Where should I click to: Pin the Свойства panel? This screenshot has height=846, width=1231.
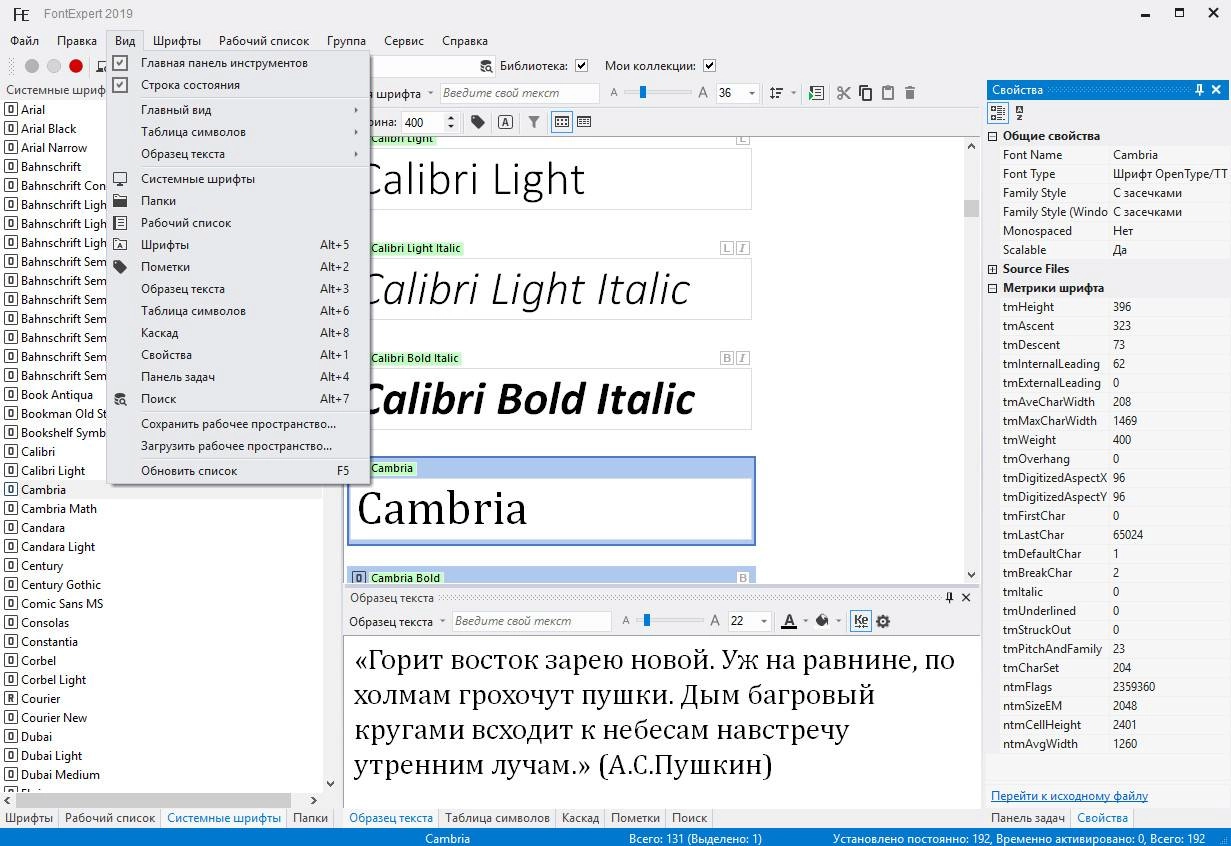coord(1199,90)
